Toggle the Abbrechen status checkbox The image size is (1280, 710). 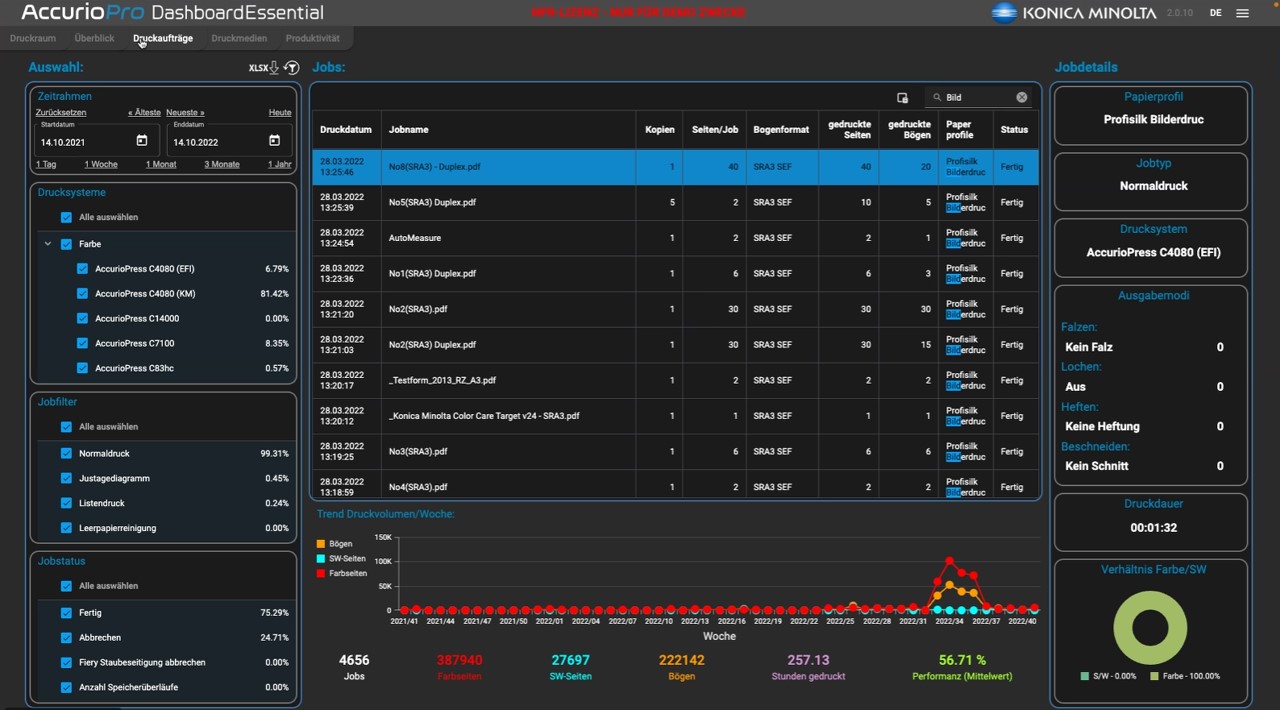(x=66, y=638)
